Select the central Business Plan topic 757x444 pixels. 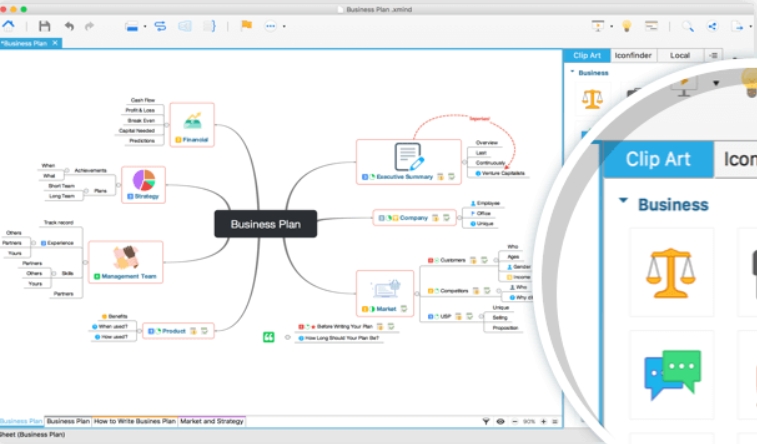point(266,224)
